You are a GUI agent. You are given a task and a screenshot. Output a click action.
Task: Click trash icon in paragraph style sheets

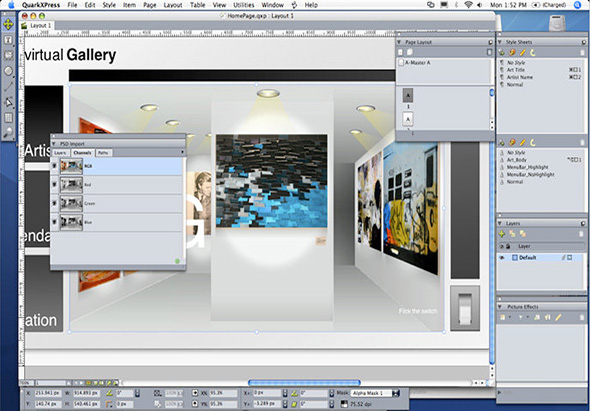[x=582, y=53]
